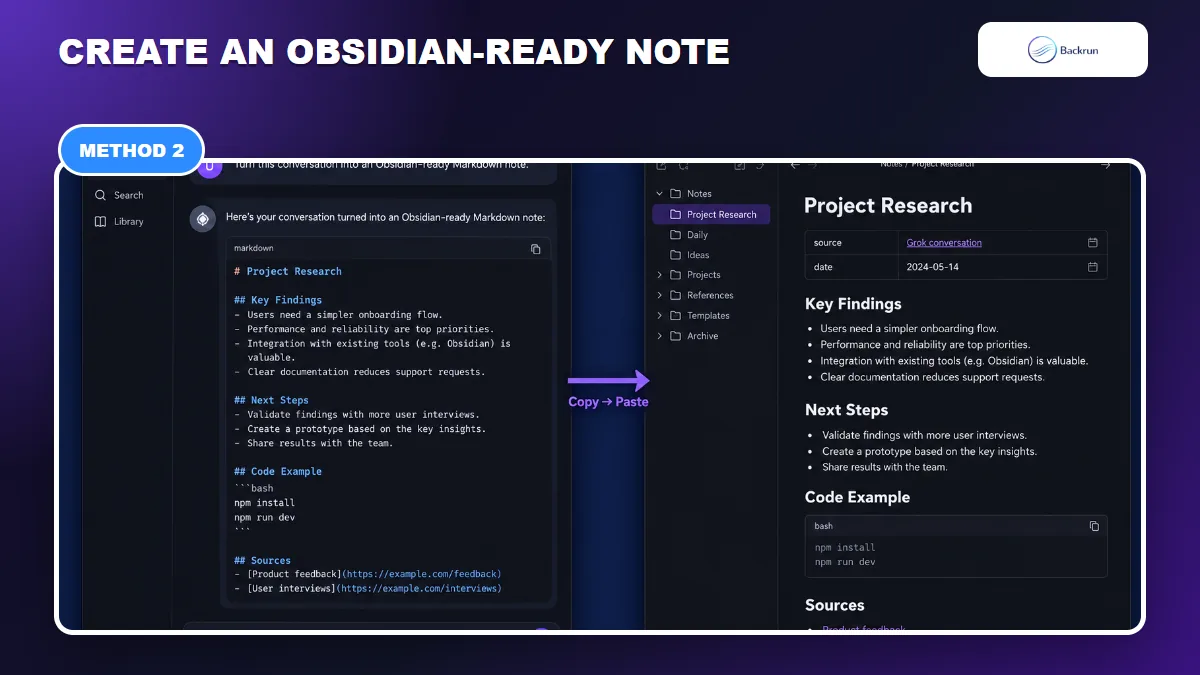Copy the bash code block in Obsidian

[x=1094, y=526]
